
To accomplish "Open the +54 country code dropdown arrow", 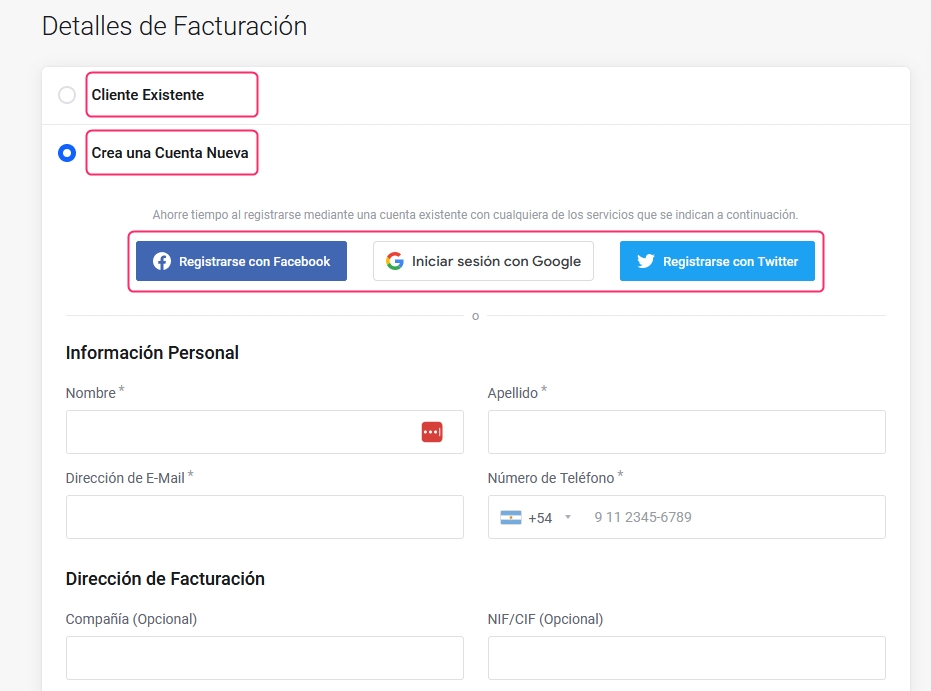I will tap(568, 517).
